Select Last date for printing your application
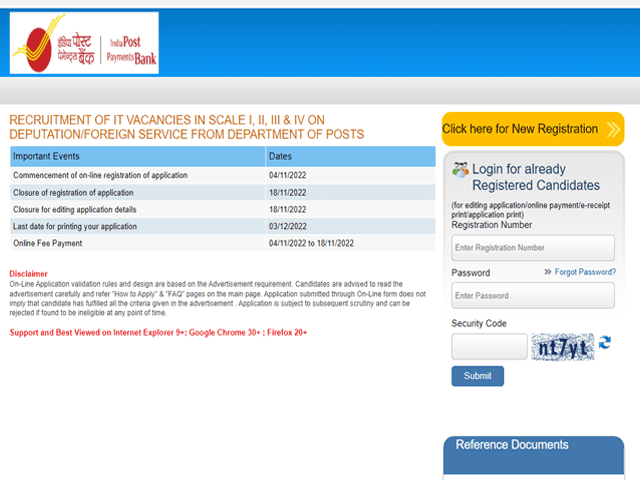 click(75, 226)
